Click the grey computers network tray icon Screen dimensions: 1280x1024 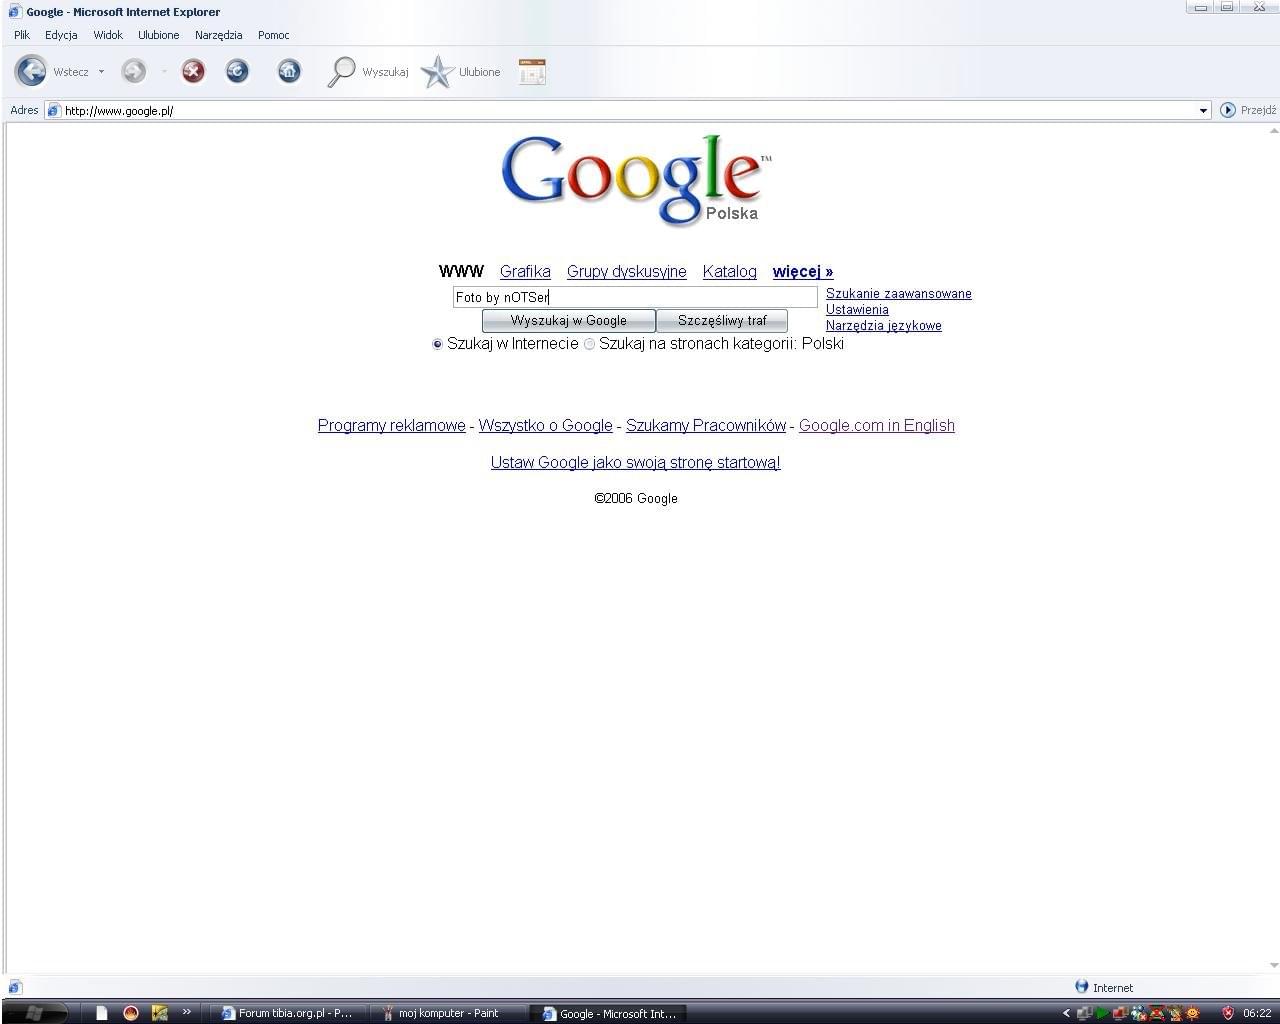[1084, 1013]
